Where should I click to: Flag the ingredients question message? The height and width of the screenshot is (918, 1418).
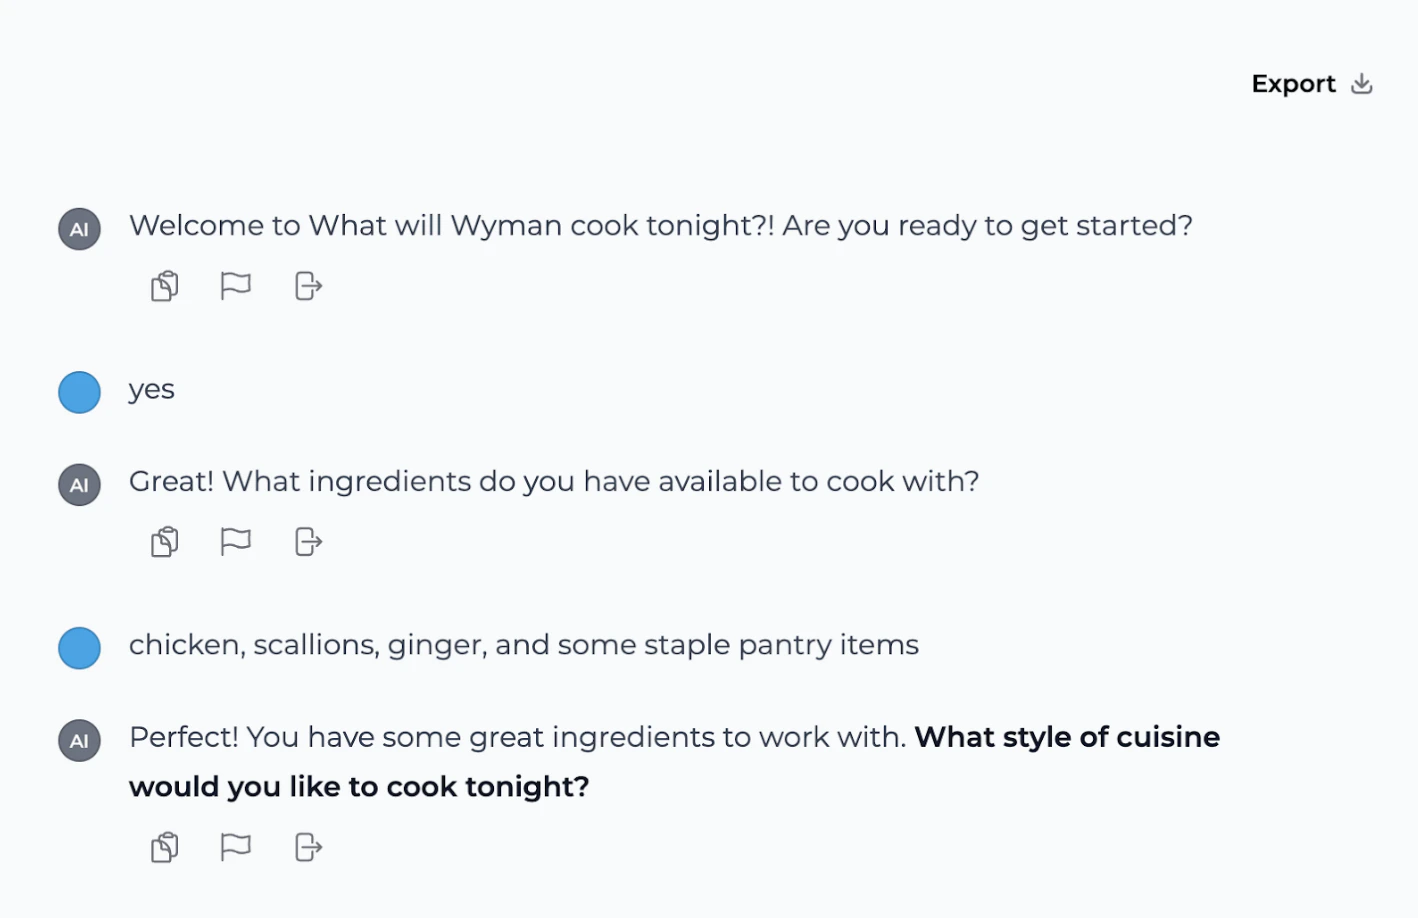pyautogui.click(x=235, y=542)
